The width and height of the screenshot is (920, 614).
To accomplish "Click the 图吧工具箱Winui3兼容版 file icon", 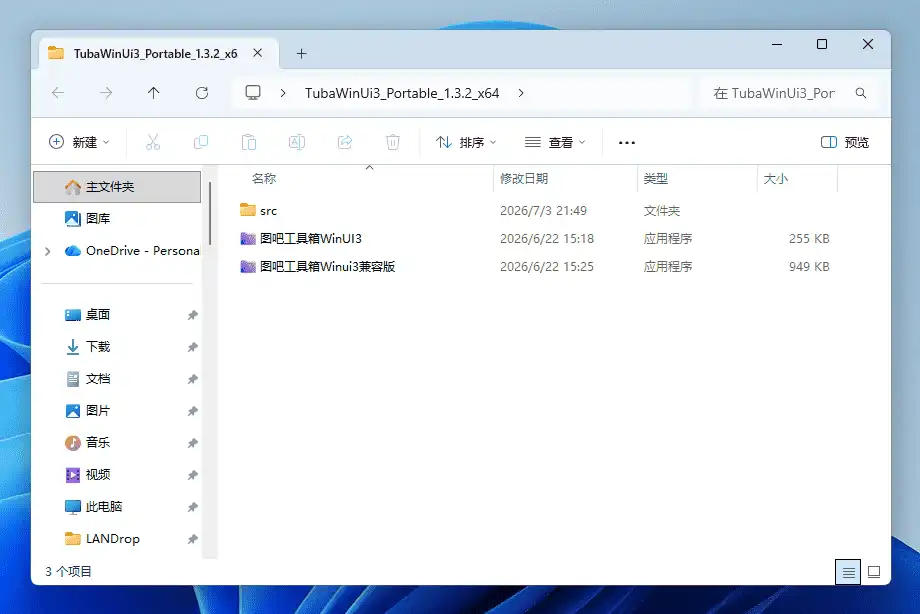I will 248,266.
